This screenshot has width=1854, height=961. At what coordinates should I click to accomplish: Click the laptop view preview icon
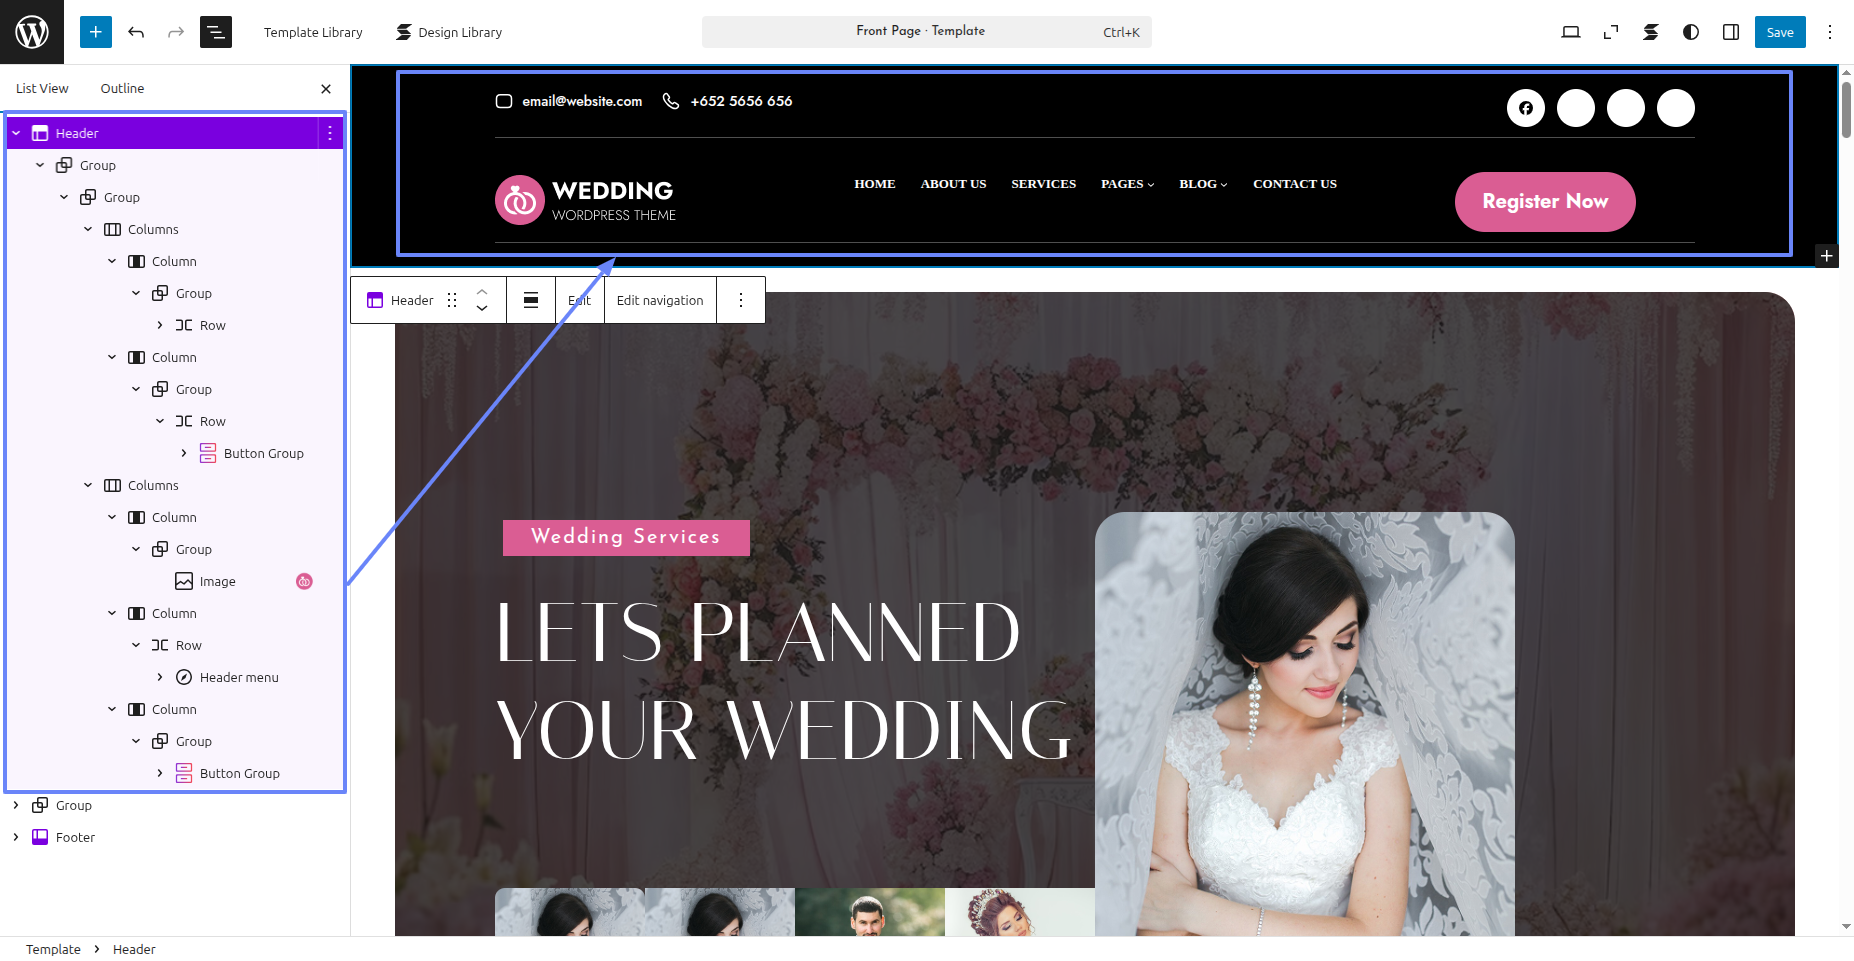(1571, 32)
